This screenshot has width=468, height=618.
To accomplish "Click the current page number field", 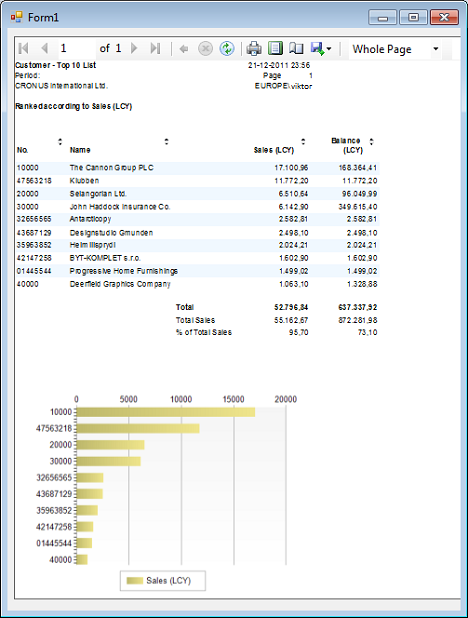I will (77, 48).
